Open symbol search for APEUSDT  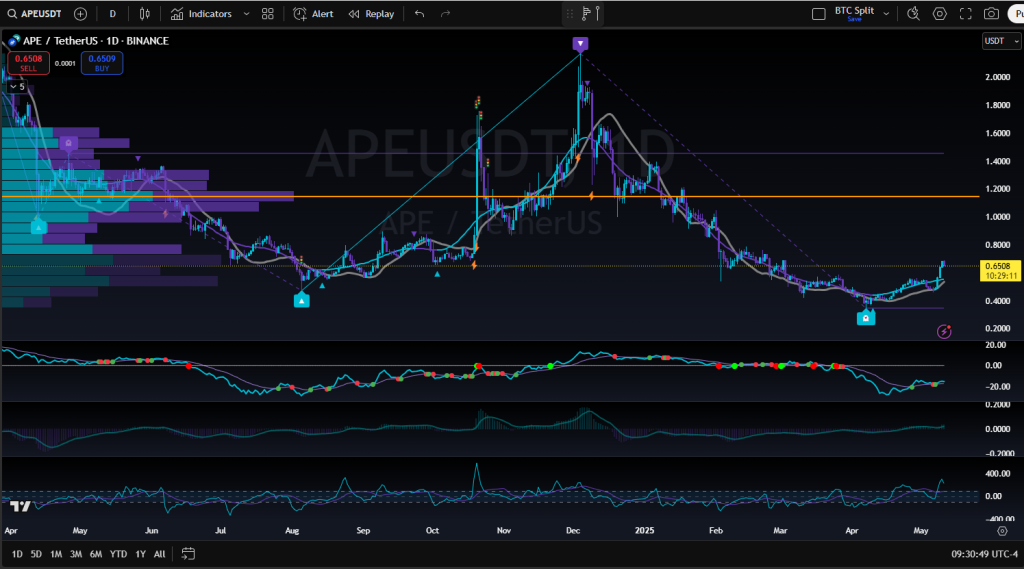34,14
